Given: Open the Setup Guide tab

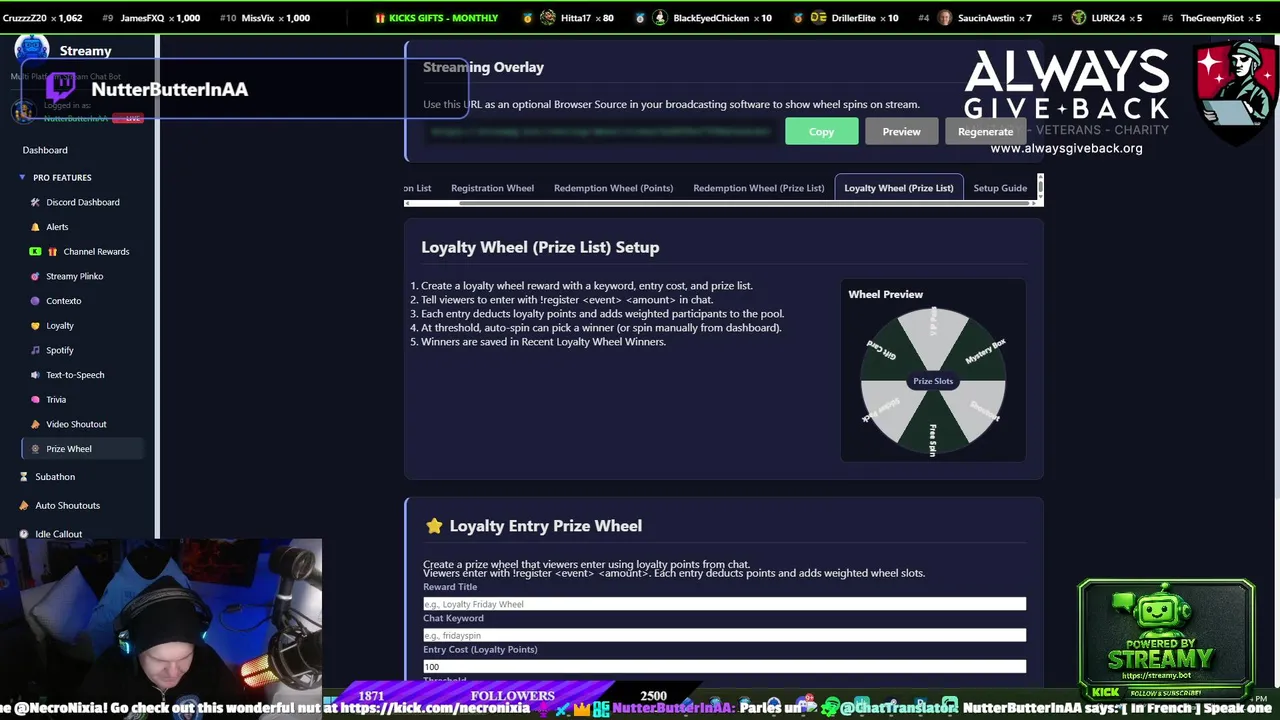Looking at the screenshot, I should [x=1000, y=188].
